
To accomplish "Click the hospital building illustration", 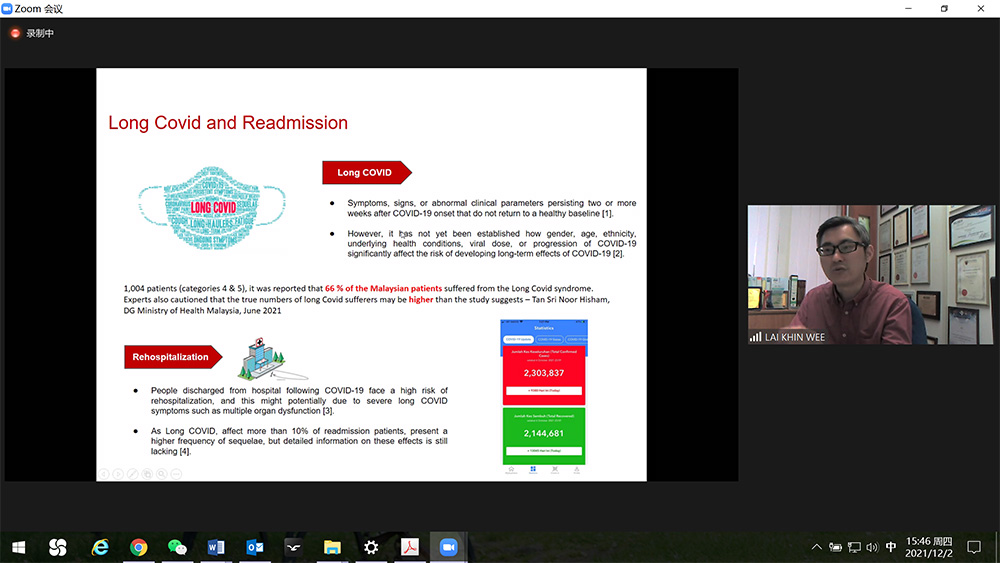I will coord(263,360).
